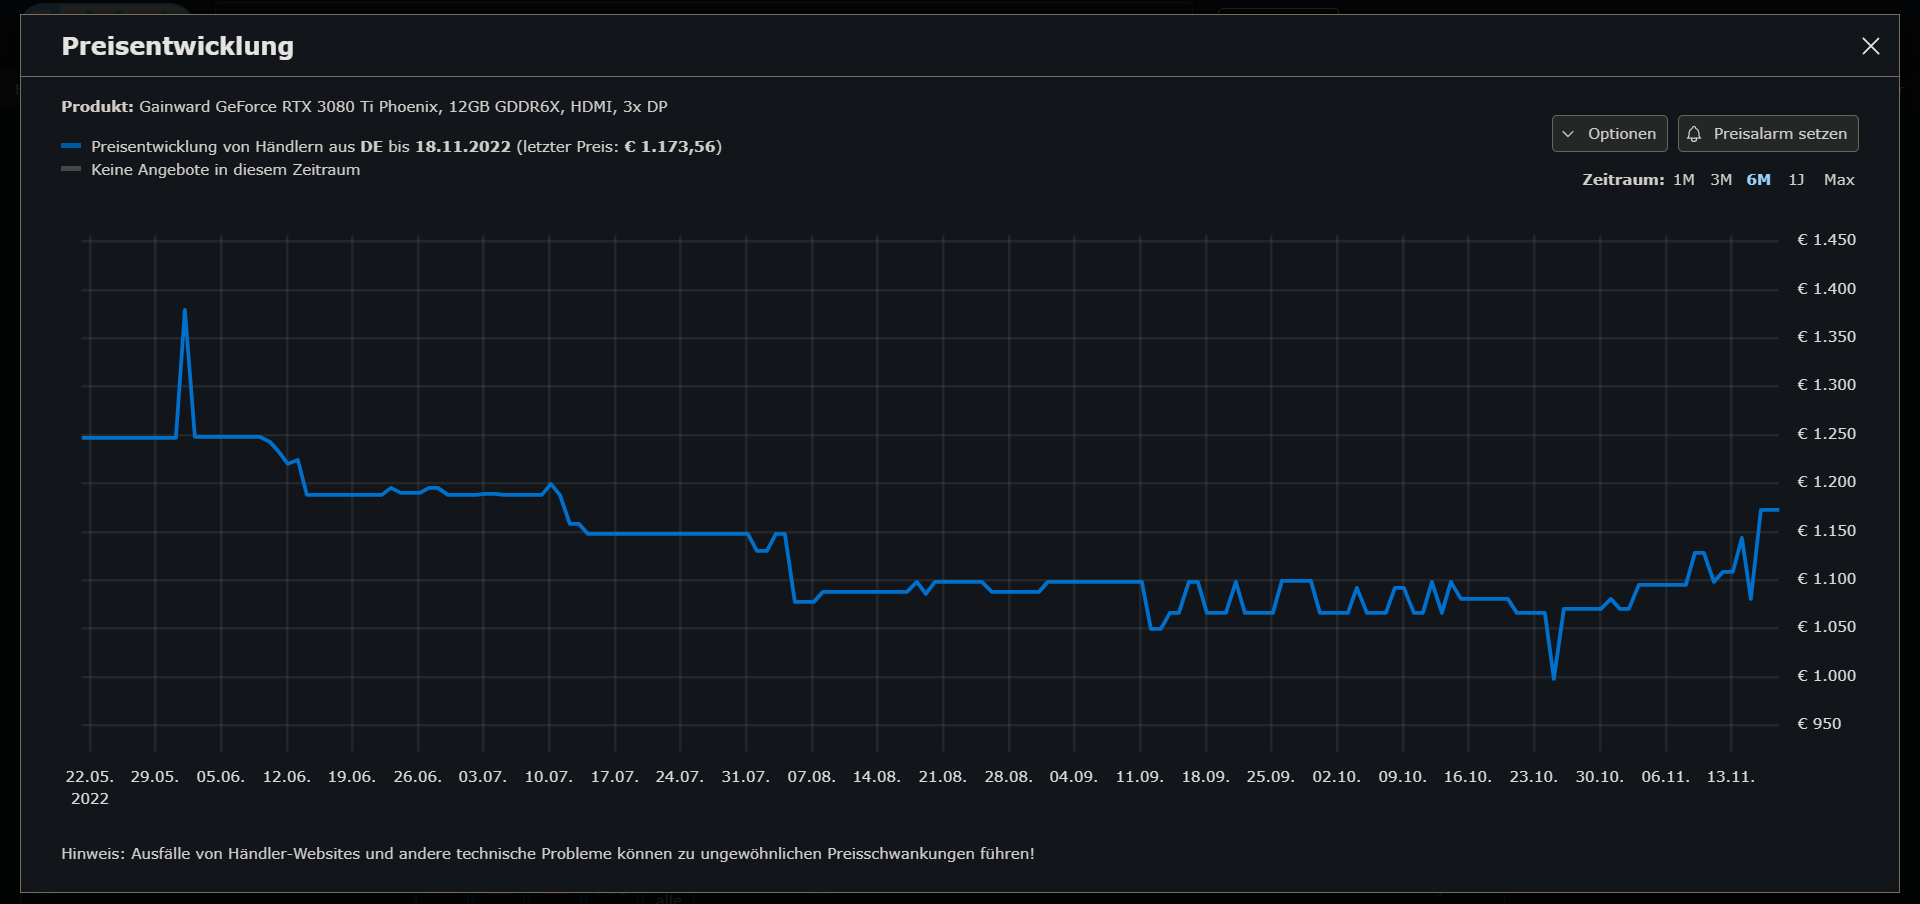This screenshot has width=1920, height=904.
Task: Click the lowest price dip near 23.10.
Action: (x=1554, y=679)
